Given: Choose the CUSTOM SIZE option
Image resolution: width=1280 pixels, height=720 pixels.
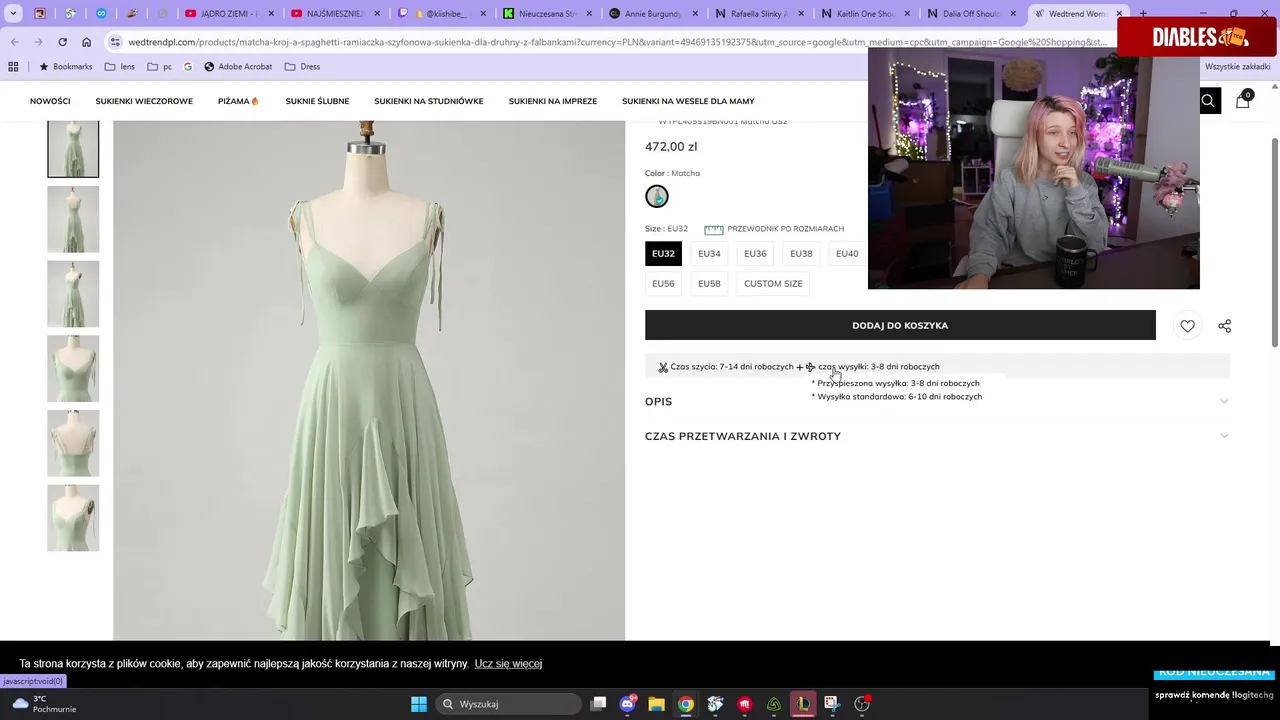Looking at the screenshot, I should (x=773, y=284).
